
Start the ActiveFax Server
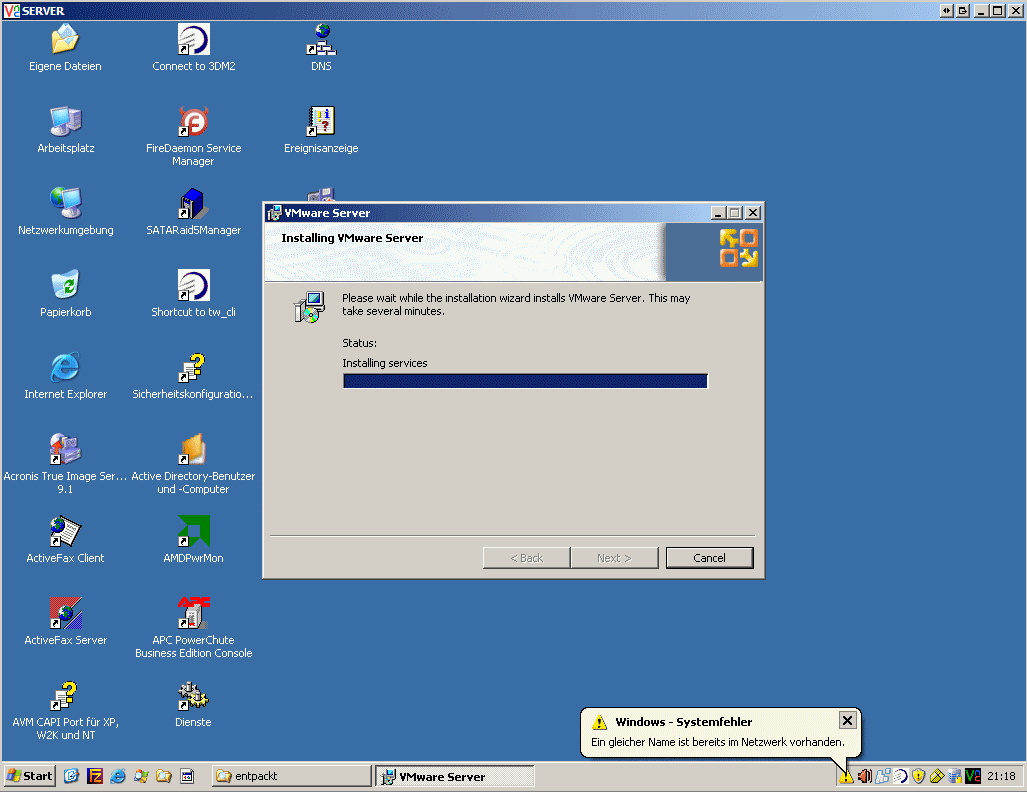pos(65,612)
